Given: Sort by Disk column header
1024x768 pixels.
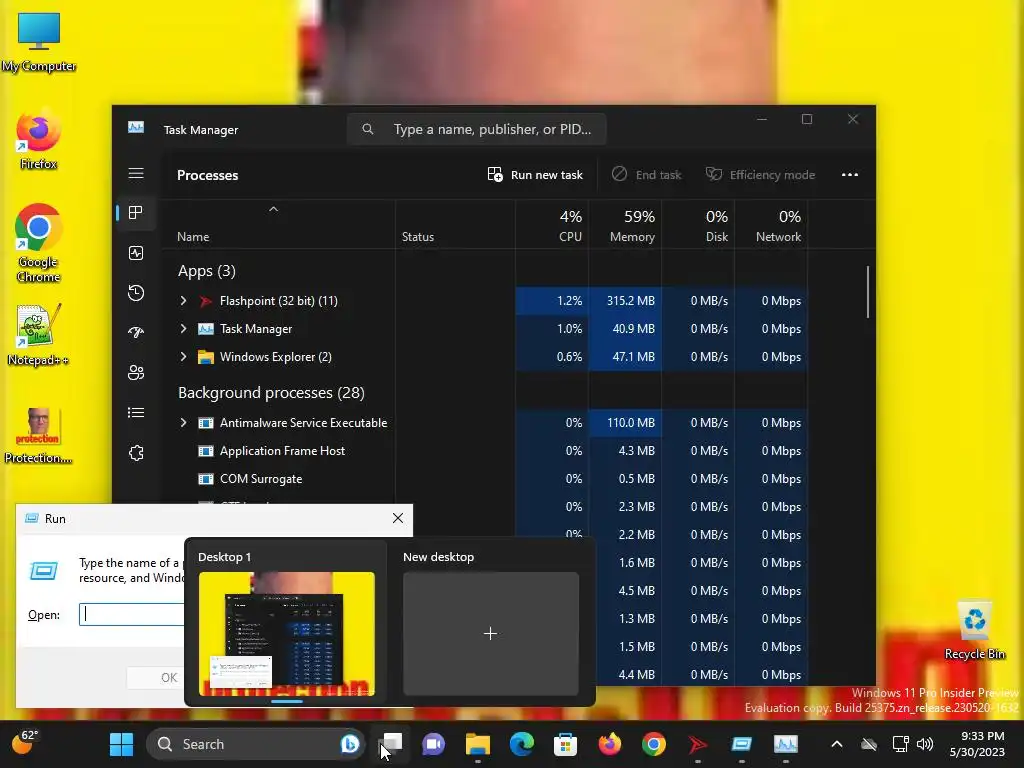Looking at the screenshot, I should point(698,225).
